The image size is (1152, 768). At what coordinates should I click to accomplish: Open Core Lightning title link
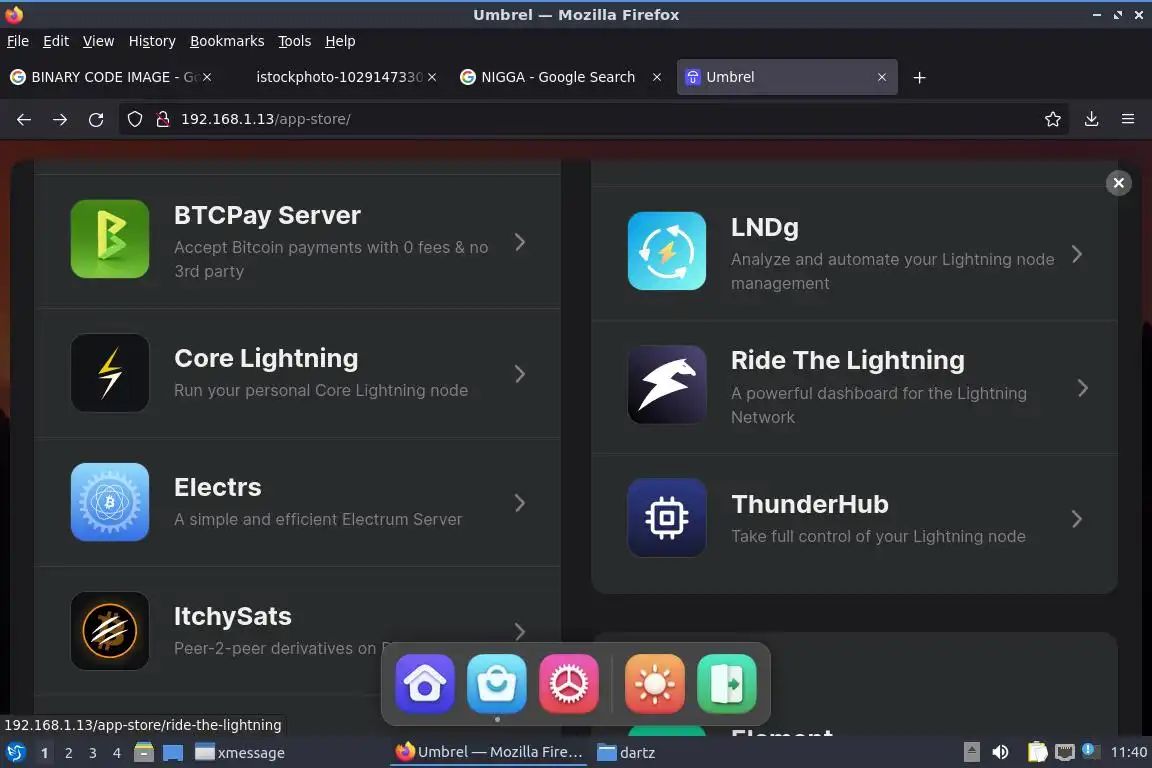tap(266, 358)
